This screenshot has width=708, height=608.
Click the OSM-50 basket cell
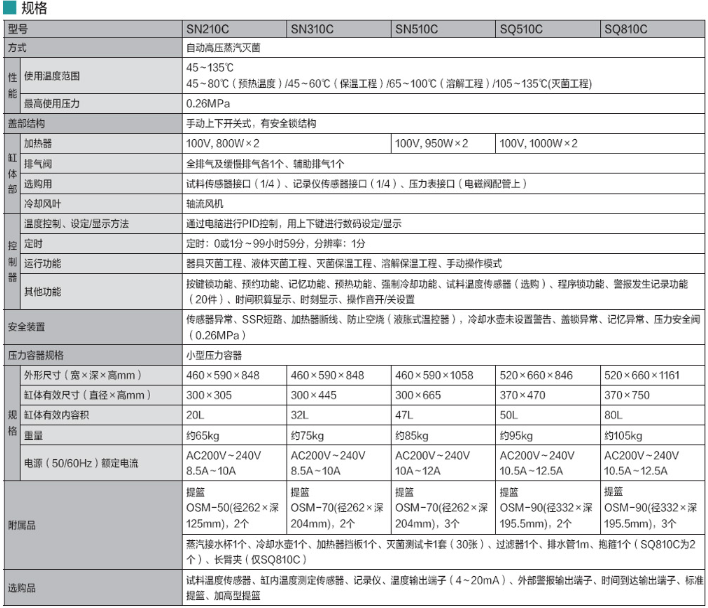234,508
